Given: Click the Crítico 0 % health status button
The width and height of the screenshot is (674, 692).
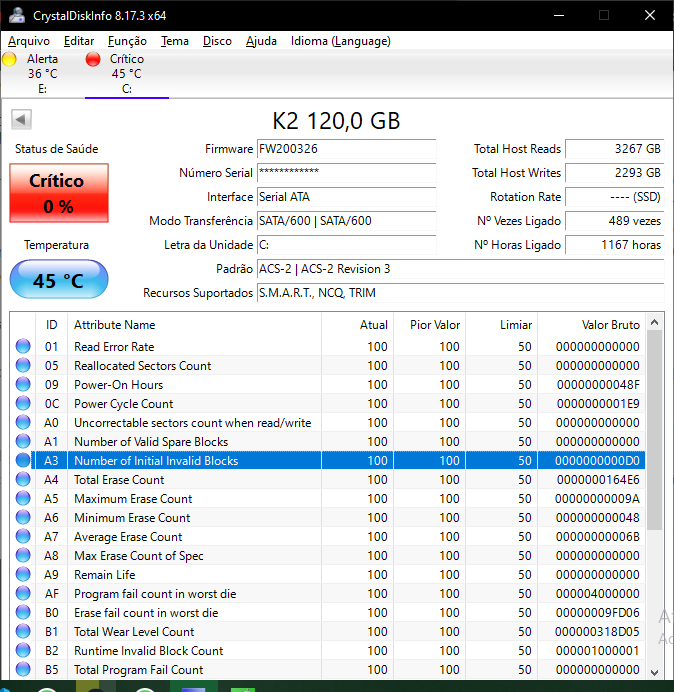Looking at the screenshot, I should coord(59,193).
